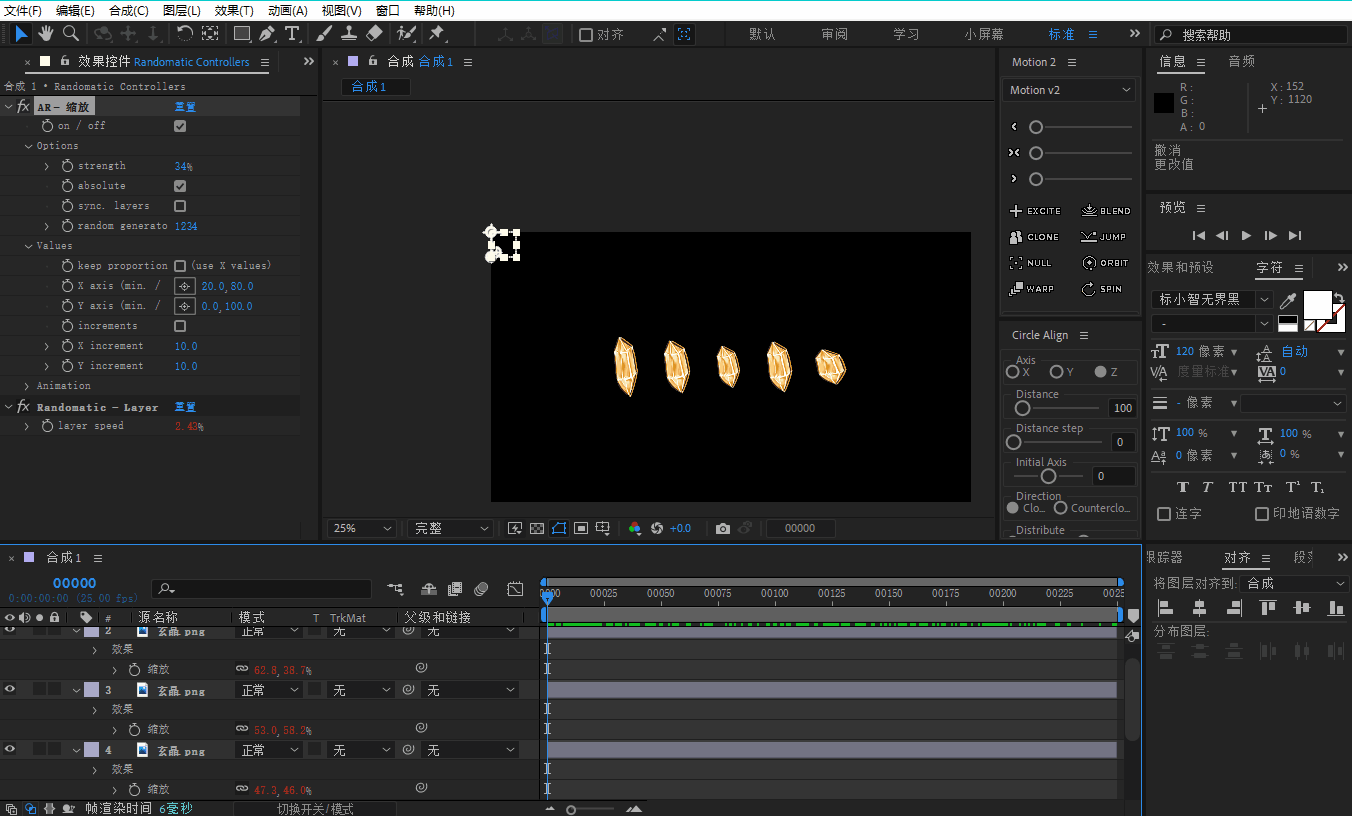This screenshot has width=1352, height=816.
Task: Adjust the Circle Align Distance slider
Action: [1022, 408]
